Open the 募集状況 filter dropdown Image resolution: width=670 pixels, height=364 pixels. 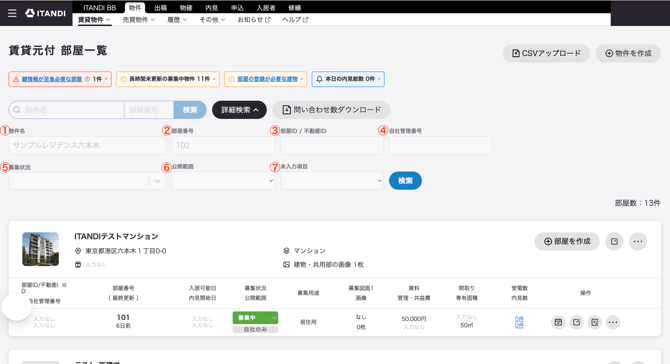coord(87,181)
